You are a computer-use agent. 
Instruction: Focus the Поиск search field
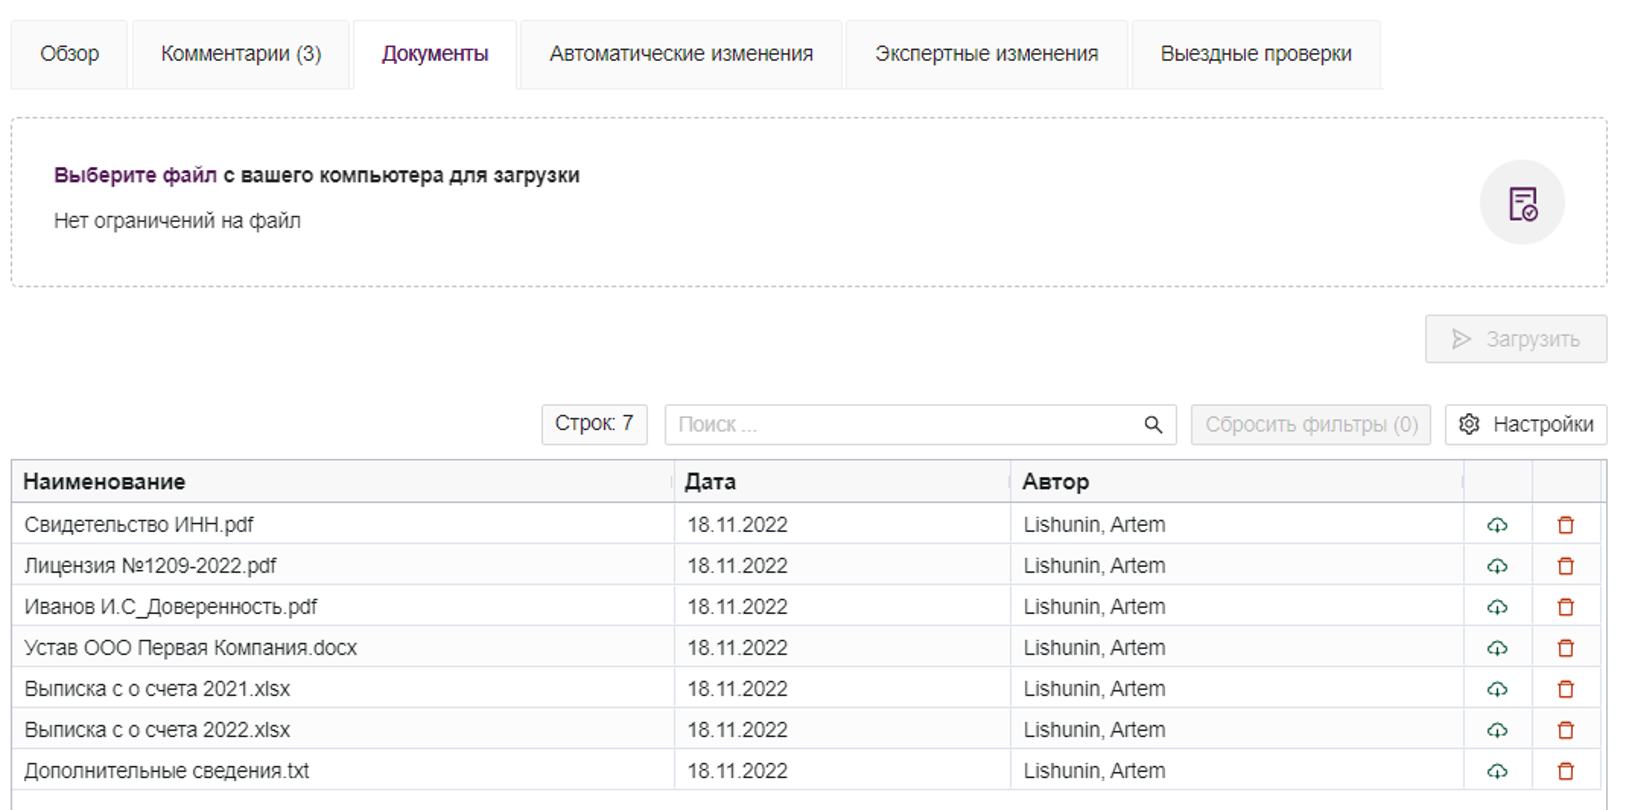[900, 425]
